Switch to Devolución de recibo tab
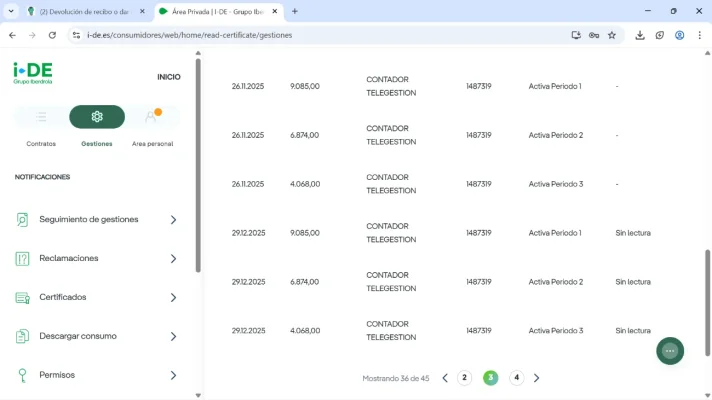712x400 pixels. pyautogui.click(x=86, y=12)
